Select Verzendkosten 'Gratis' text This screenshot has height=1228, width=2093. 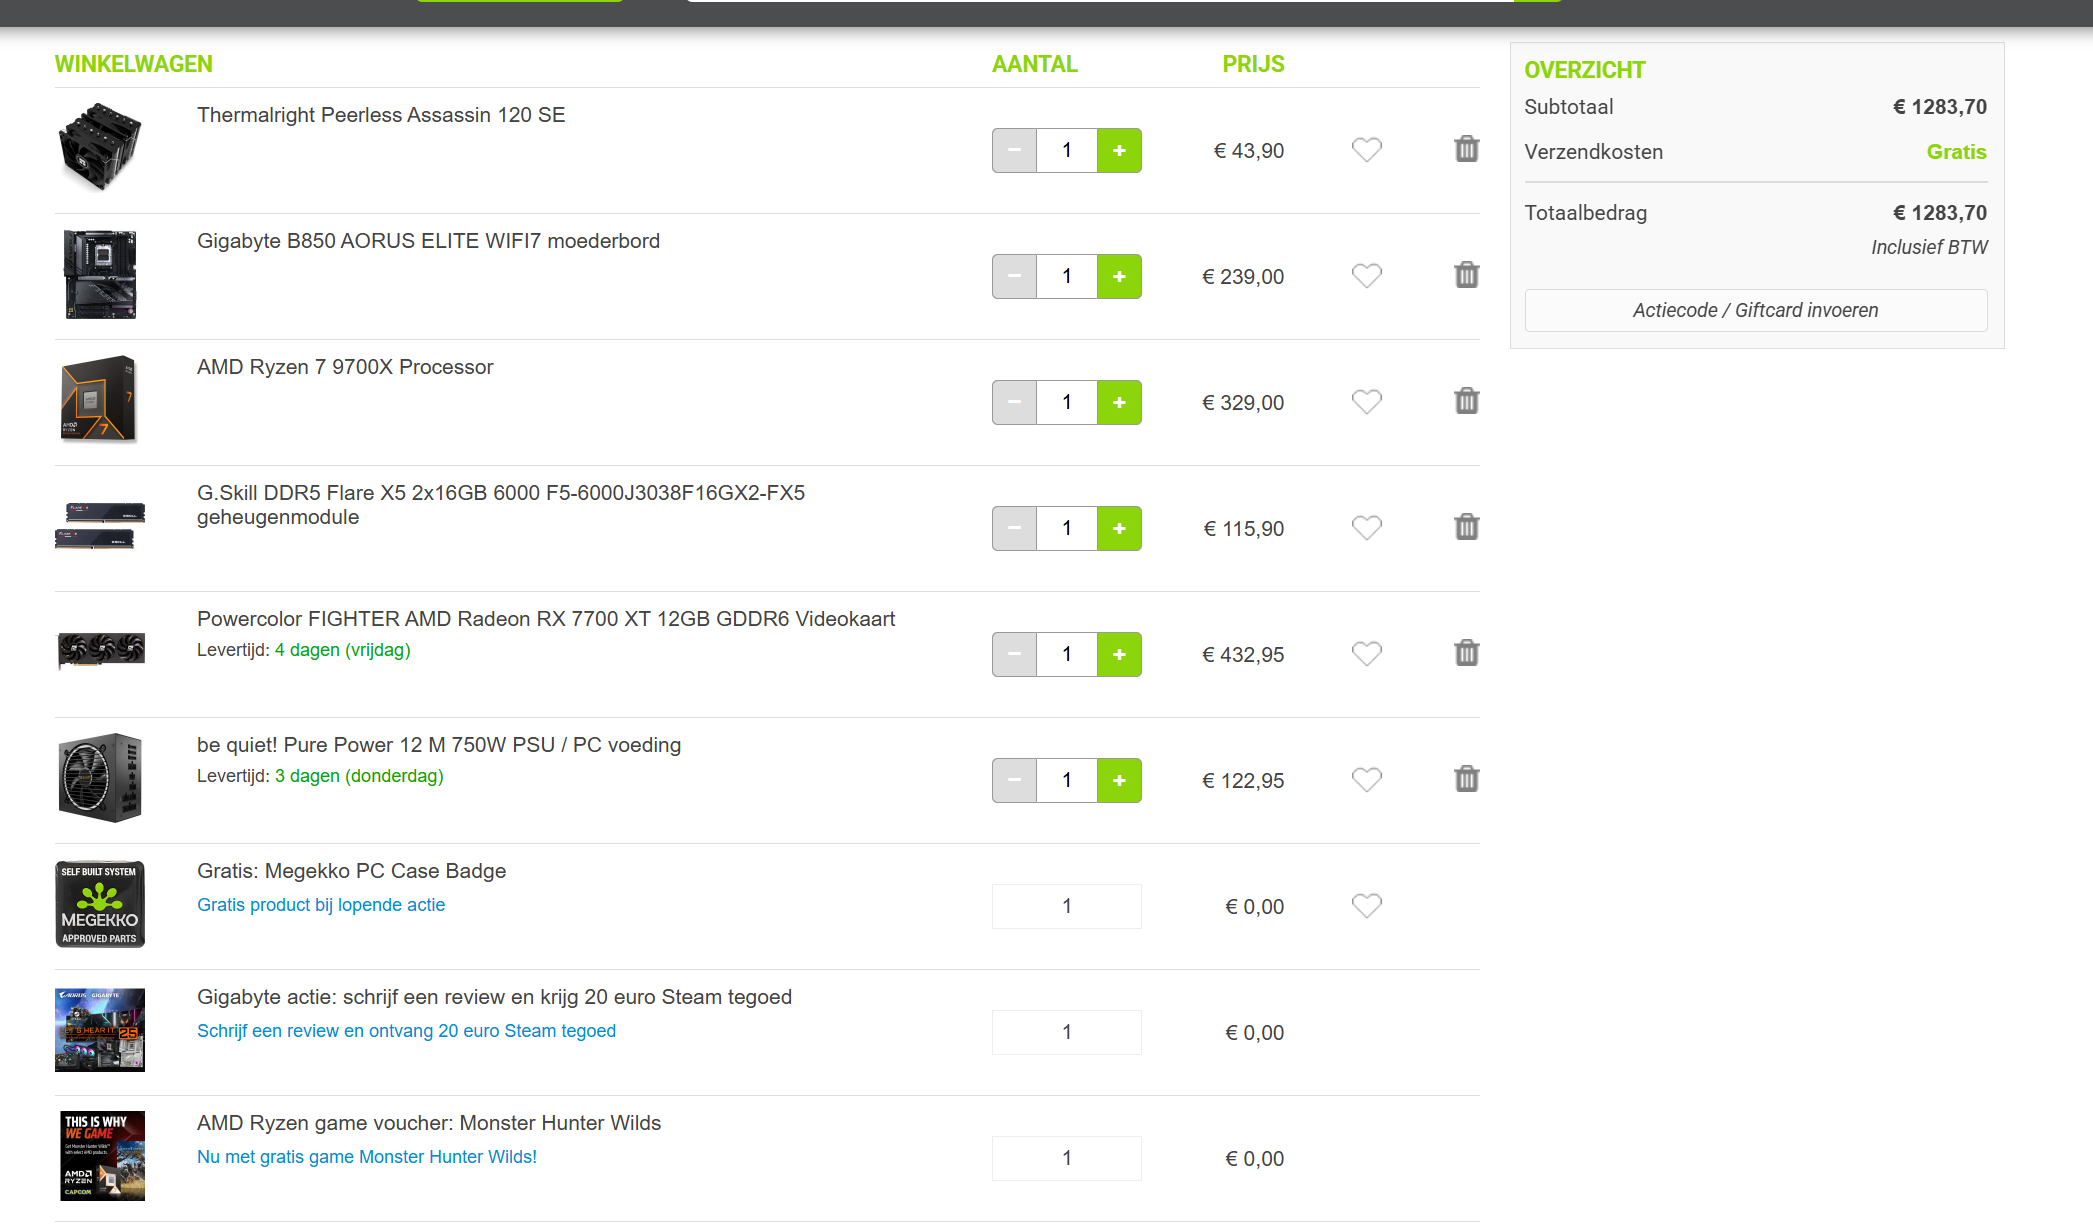point(1956,152)
